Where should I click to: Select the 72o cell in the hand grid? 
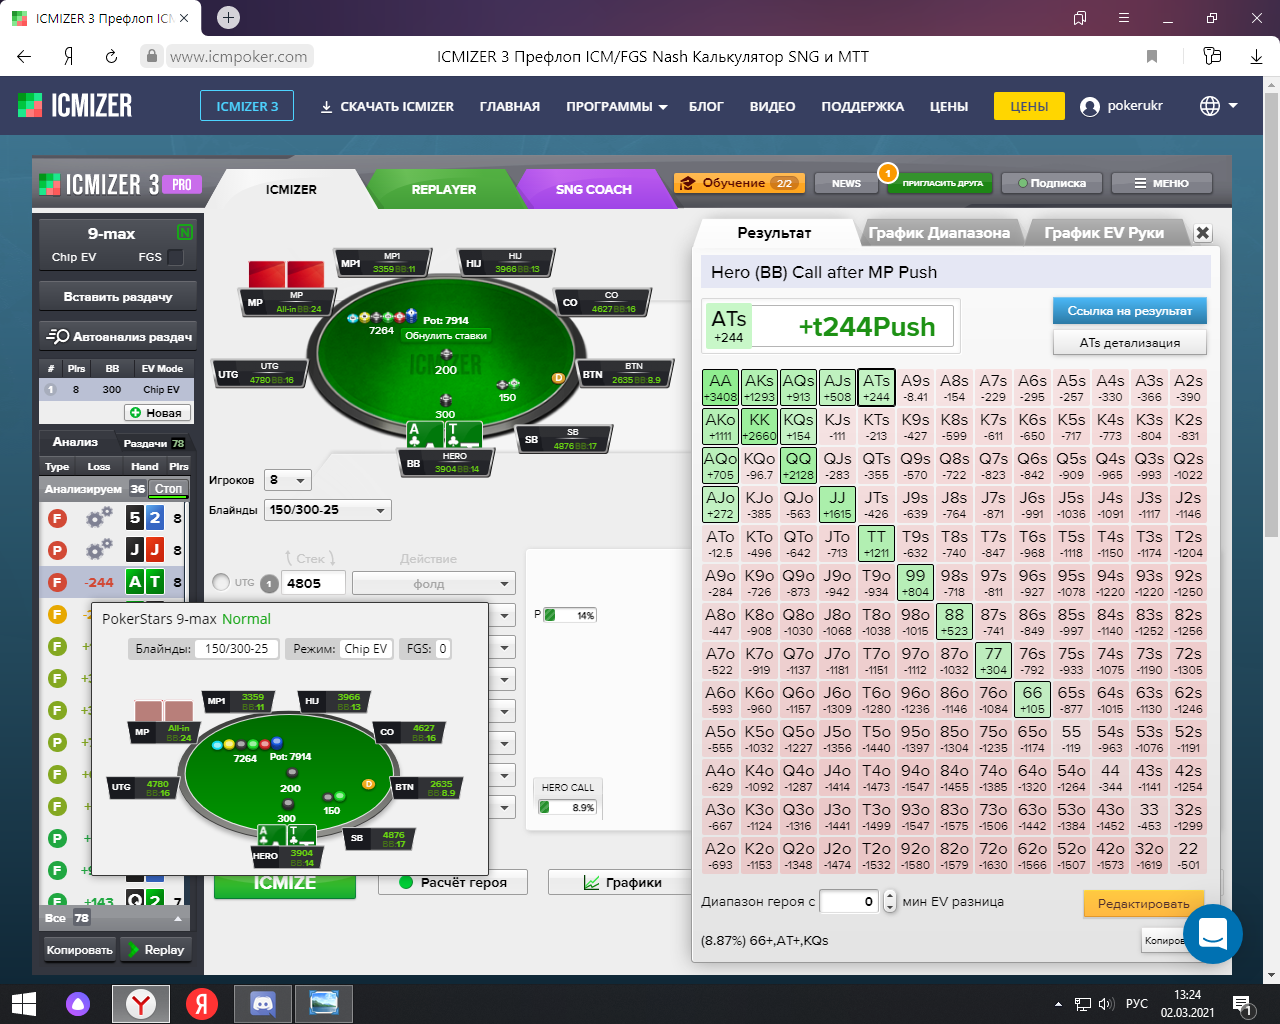pyautogui.click(x=993, y=855)
